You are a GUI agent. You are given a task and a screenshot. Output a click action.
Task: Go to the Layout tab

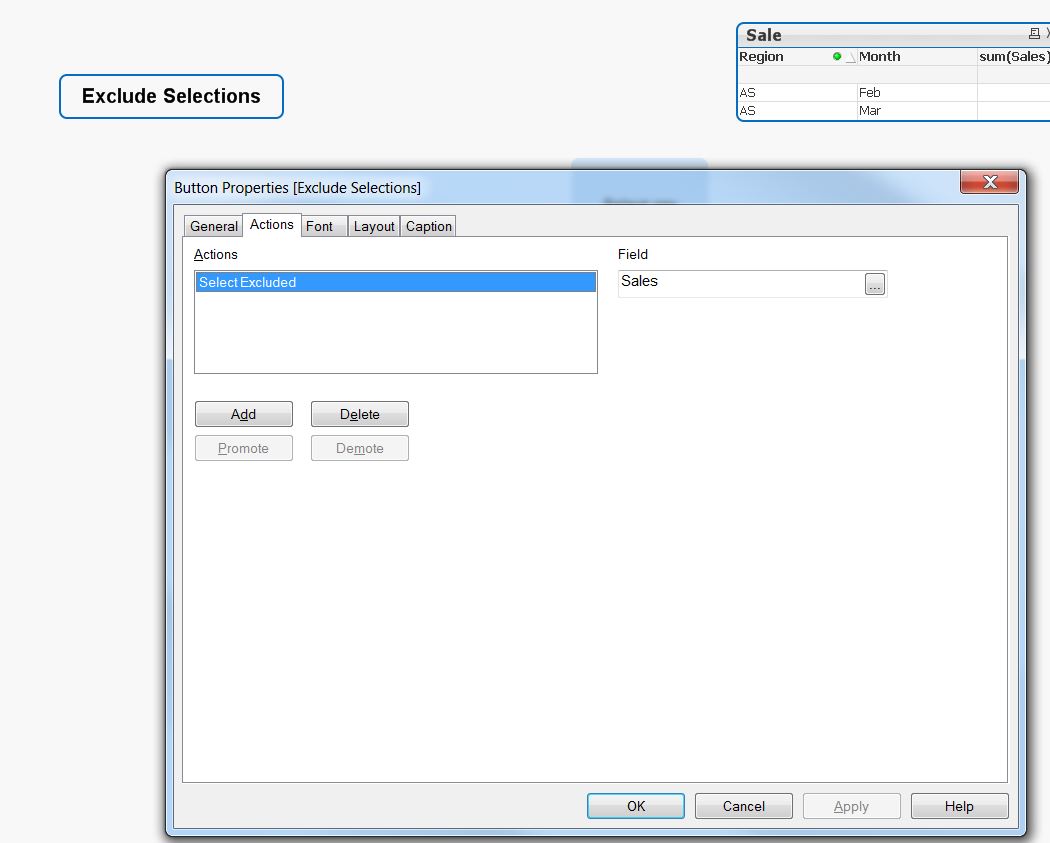click(374, 226)
